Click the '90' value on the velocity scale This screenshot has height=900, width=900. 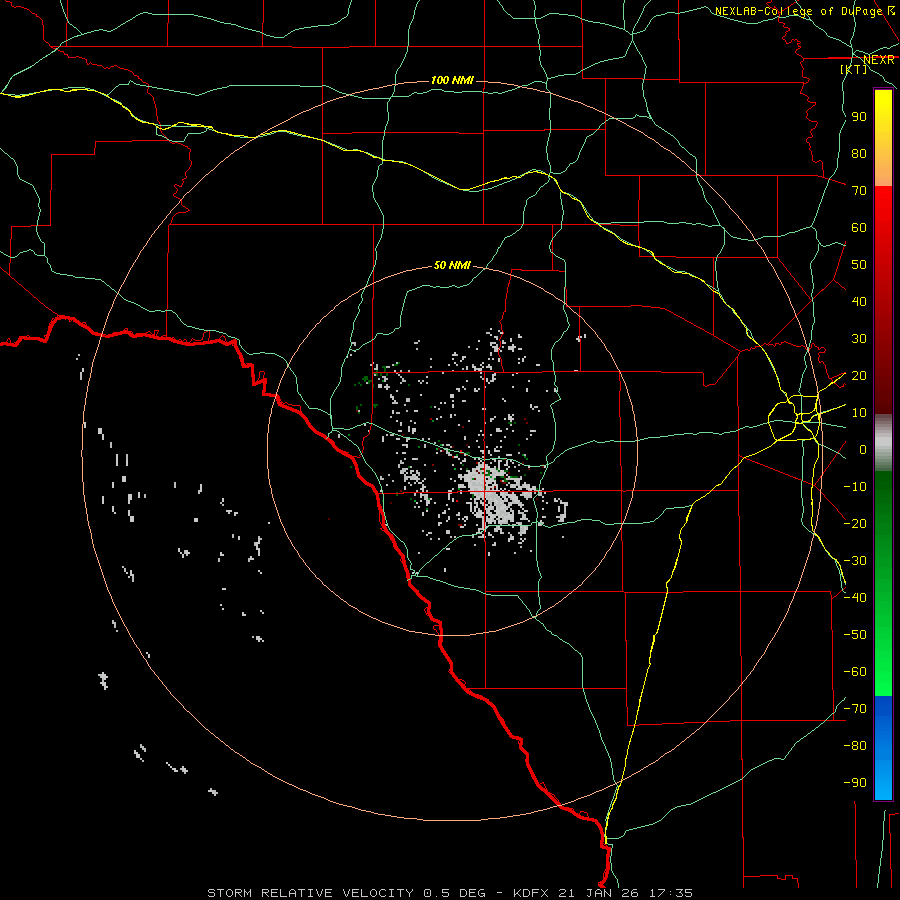pos(859,117)
